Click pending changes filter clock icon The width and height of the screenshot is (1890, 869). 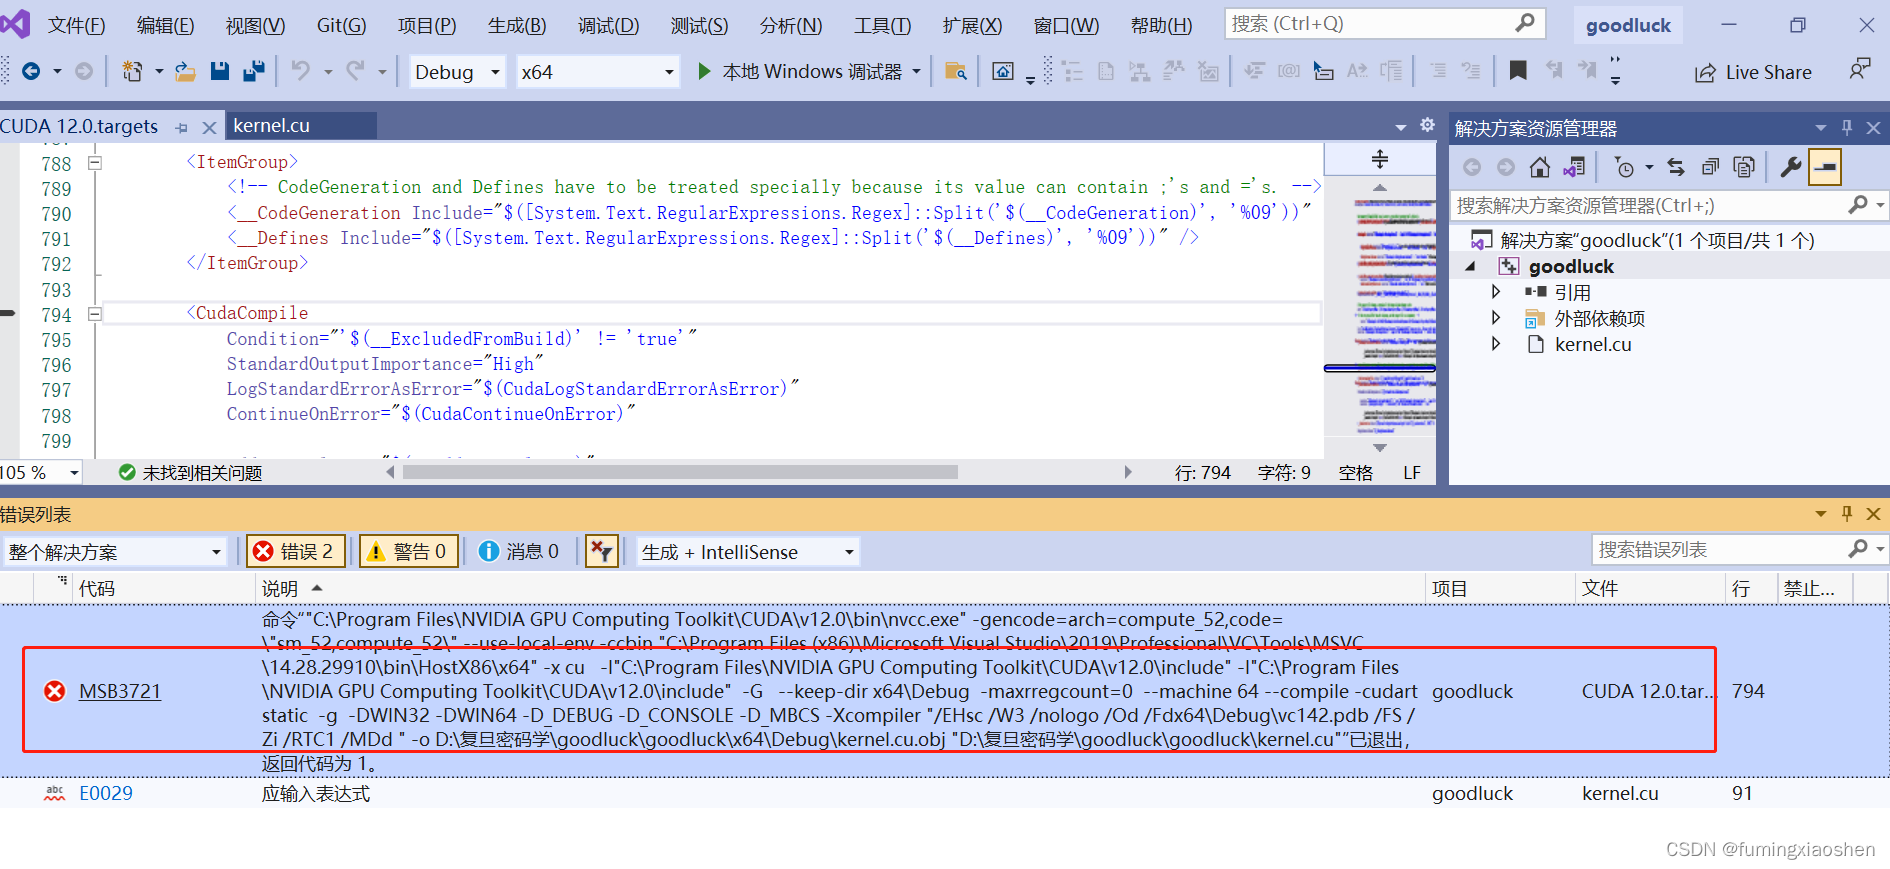[1625, 167]
